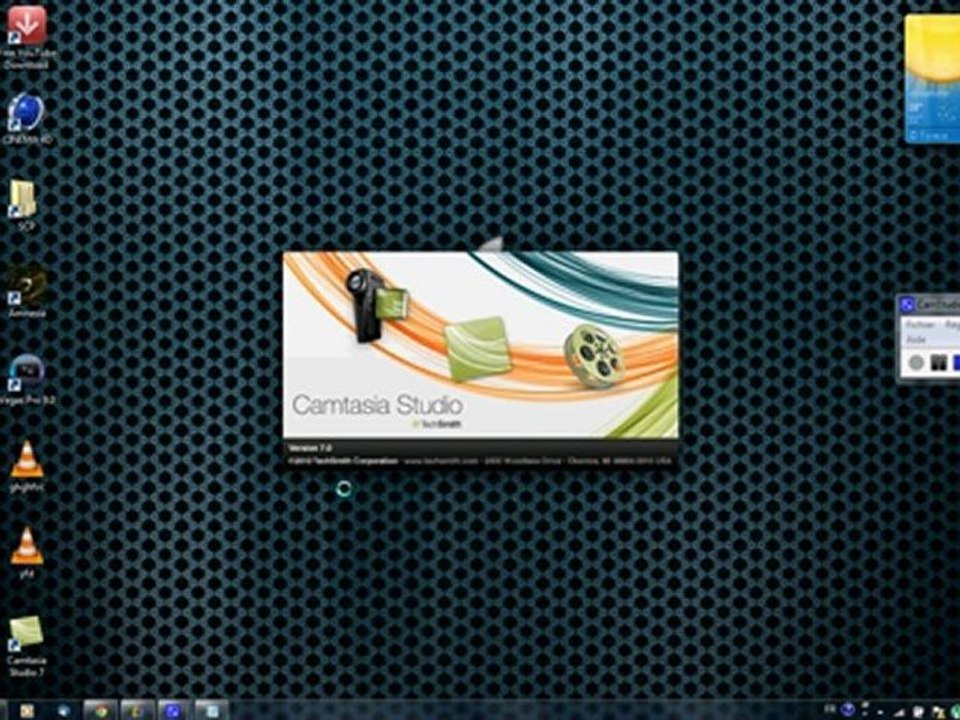
Task: Switch to the CamStudio taskbar button
Action: click(174, 710)
